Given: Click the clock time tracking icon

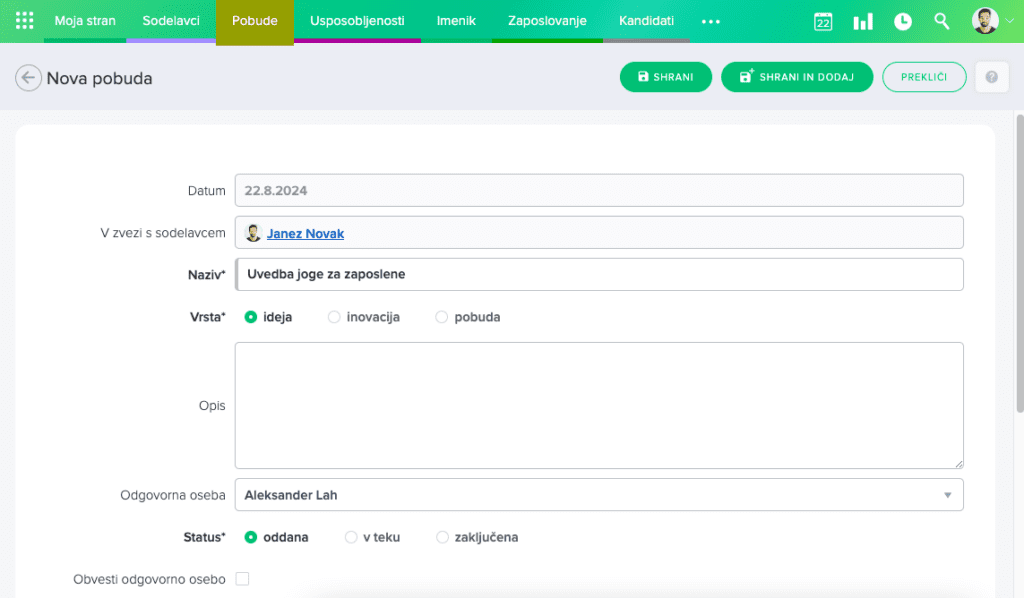Looking at the screenshot, I should [x=902, y=22].
